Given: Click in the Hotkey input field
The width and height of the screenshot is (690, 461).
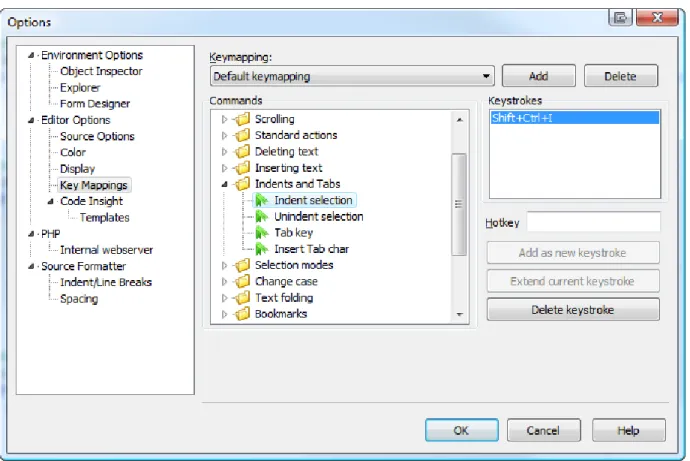Looking at the screenshot, I should 594,222.
